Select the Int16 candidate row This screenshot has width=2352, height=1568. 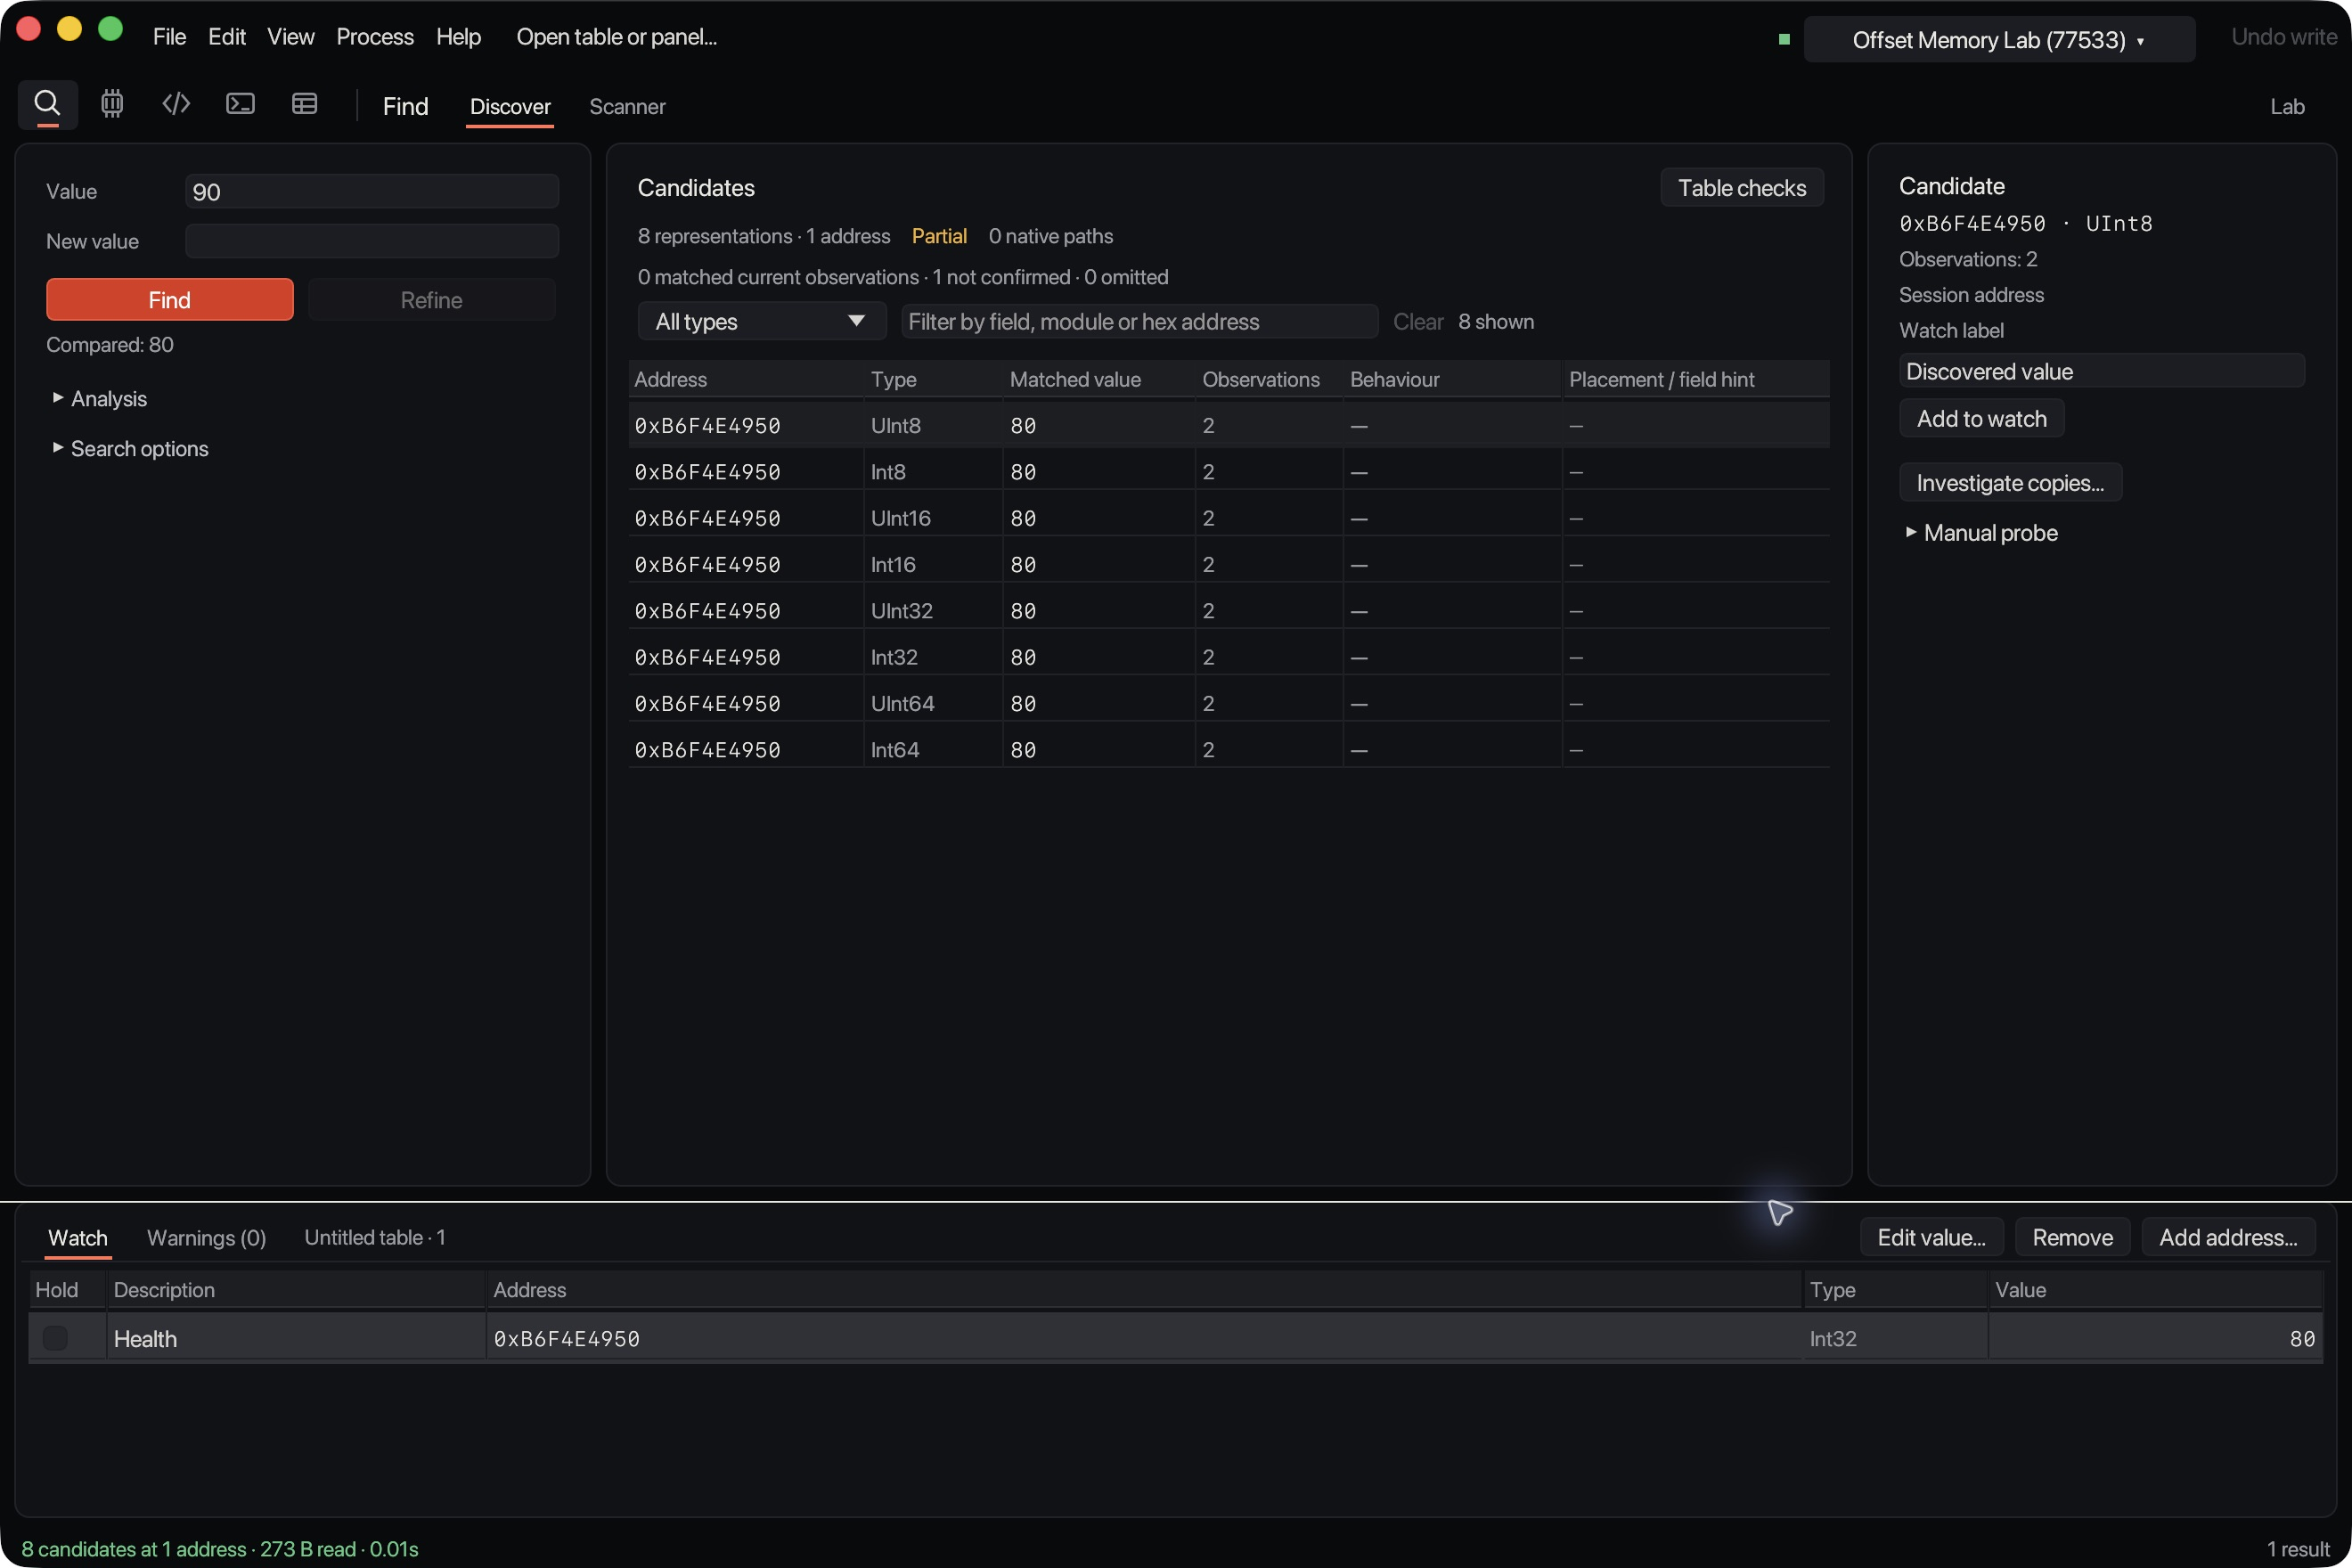click(x=1229, y=564)
